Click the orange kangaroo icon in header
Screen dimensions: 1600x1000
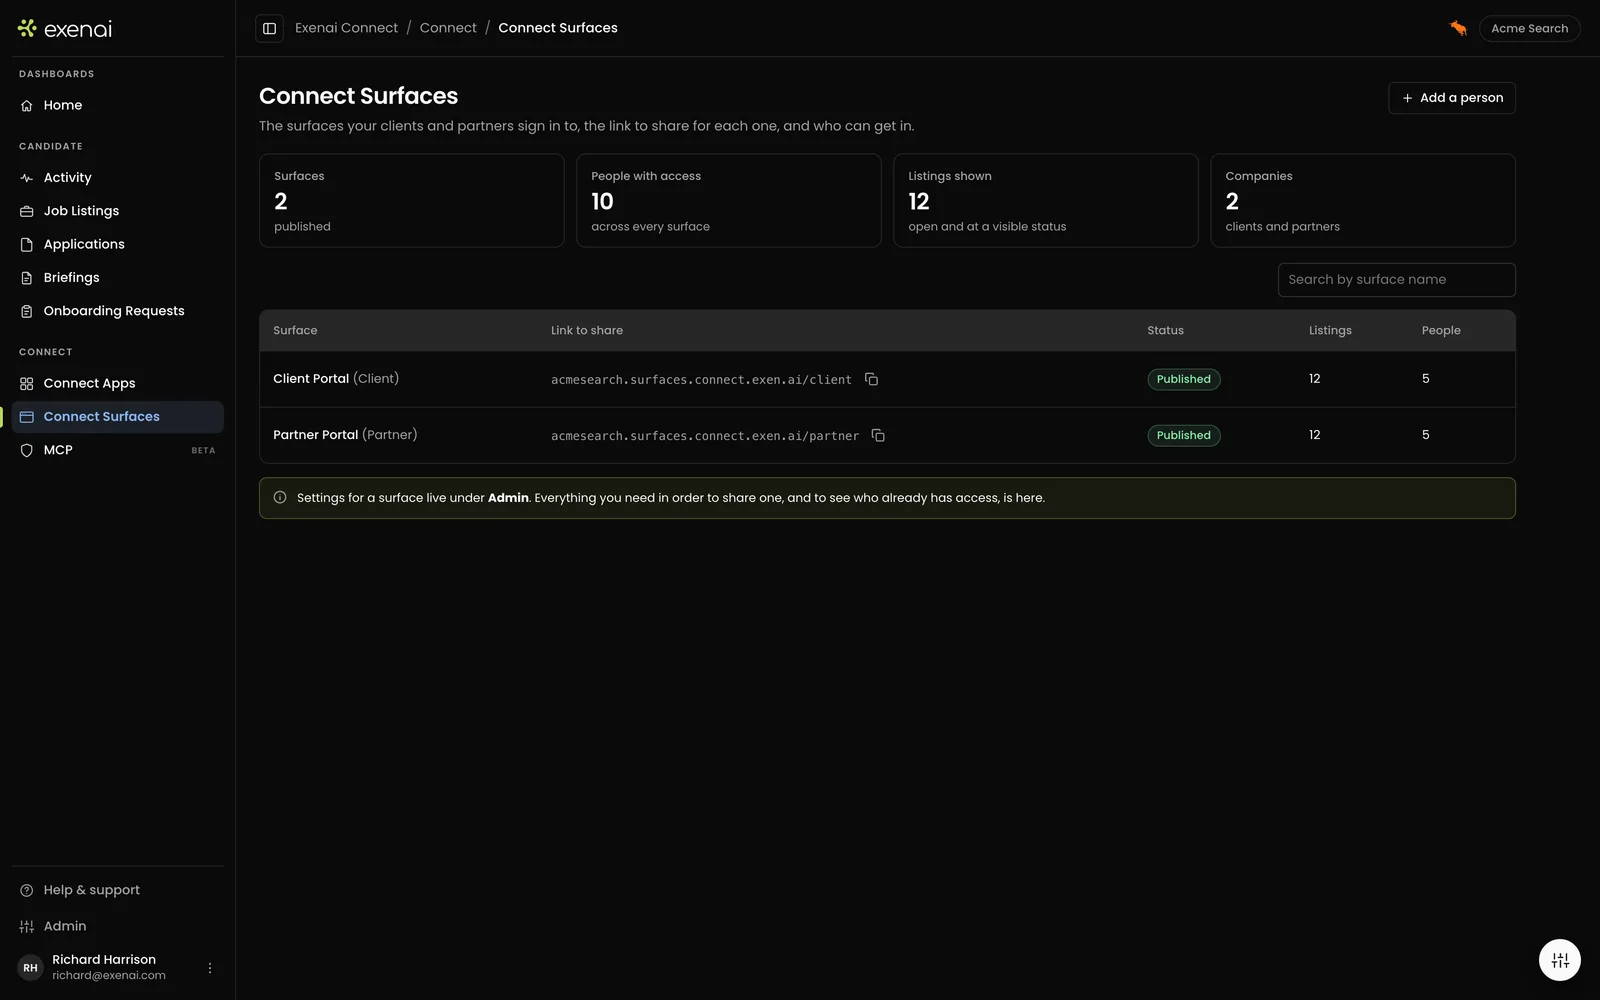[x=1458, y=28]
